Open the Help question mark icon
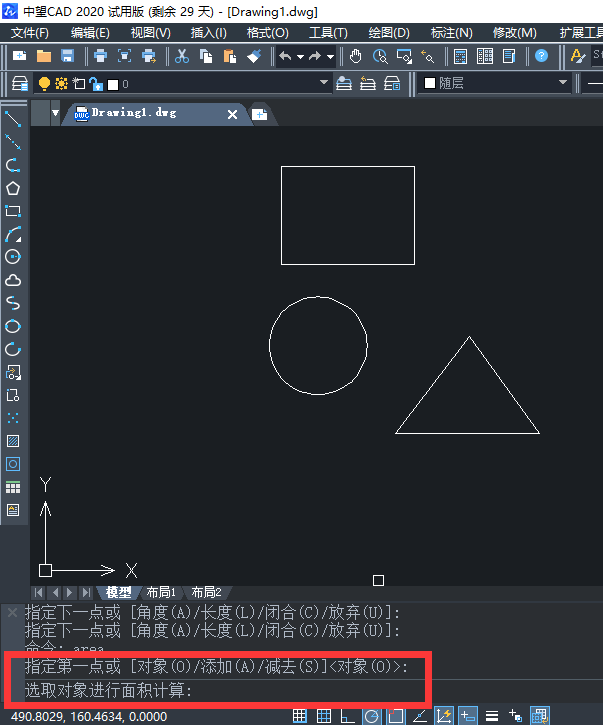This screenshot has width=603, height=725. pos(541,56)
